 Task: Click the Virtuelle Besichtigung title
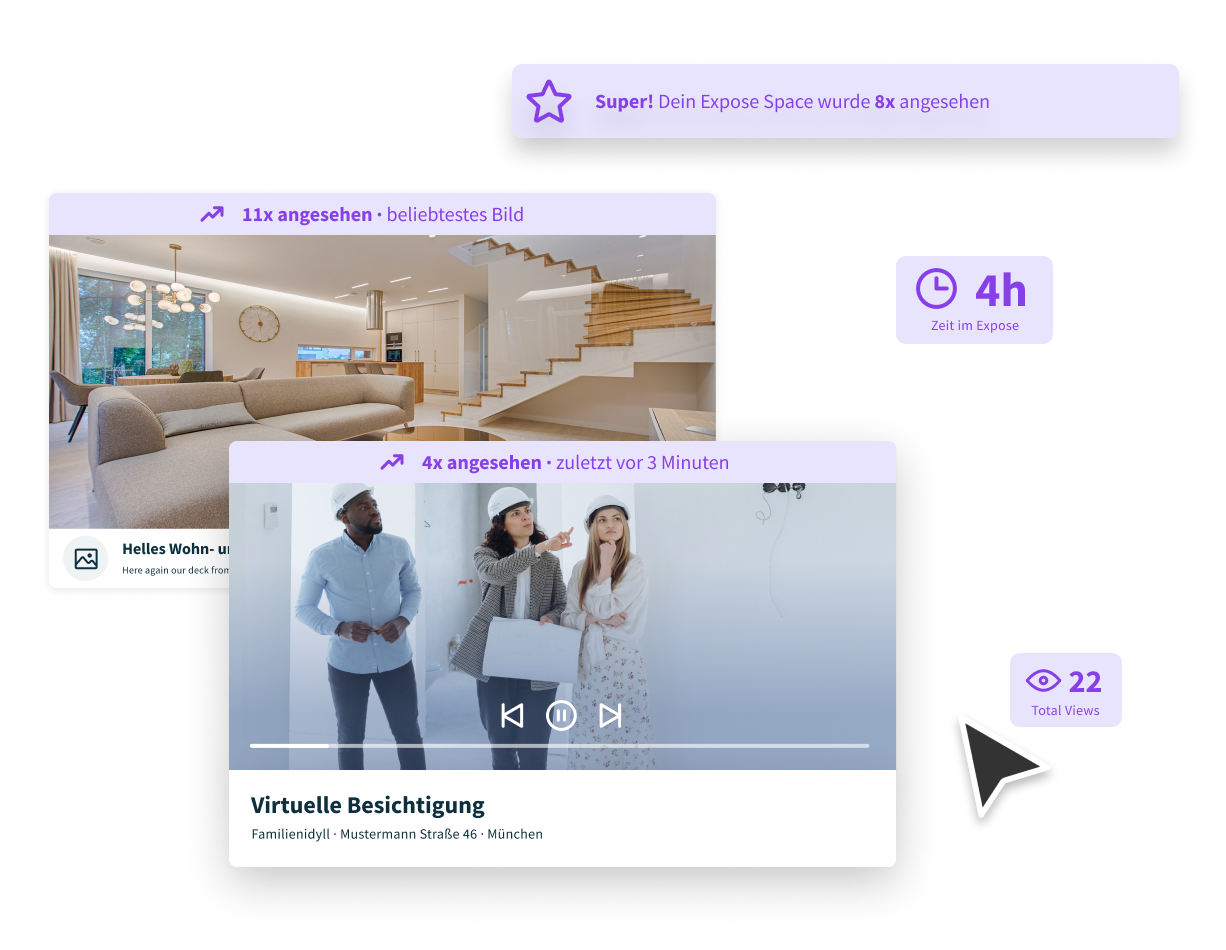(x=367, y=805)
